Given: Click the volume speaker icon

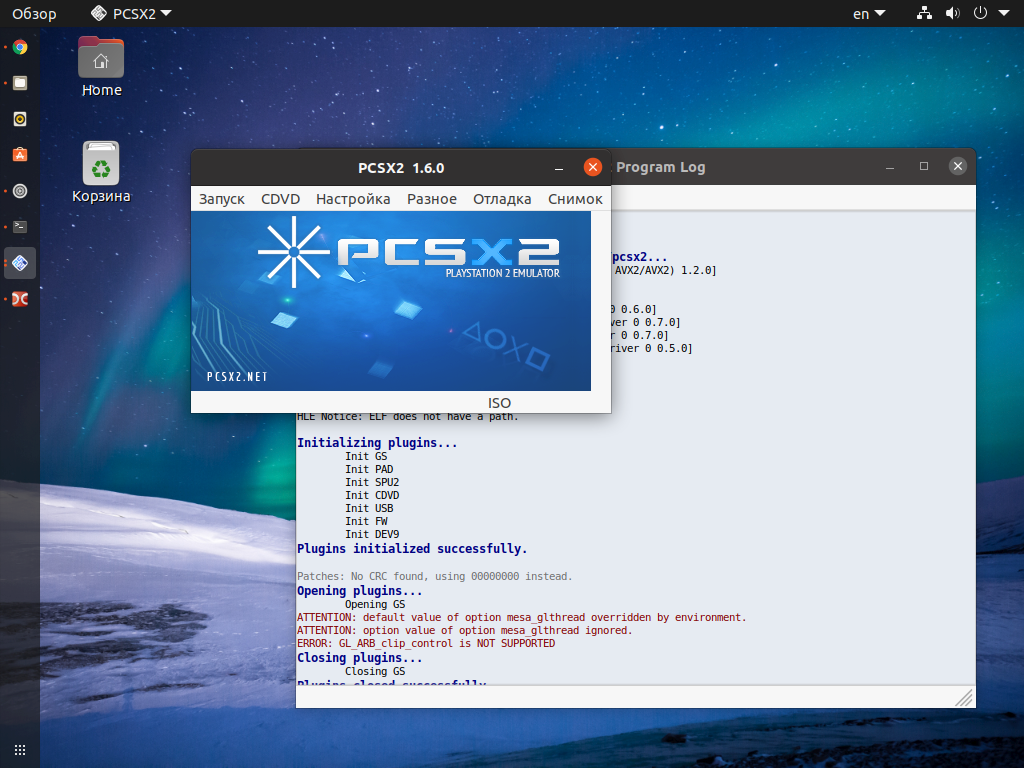Looking at the screenshot, I should click(953, 13).
